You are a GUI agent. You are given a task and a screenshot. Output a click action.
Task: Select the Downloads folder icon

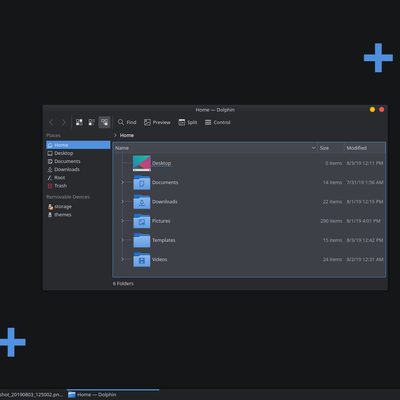tap(142, 202)
